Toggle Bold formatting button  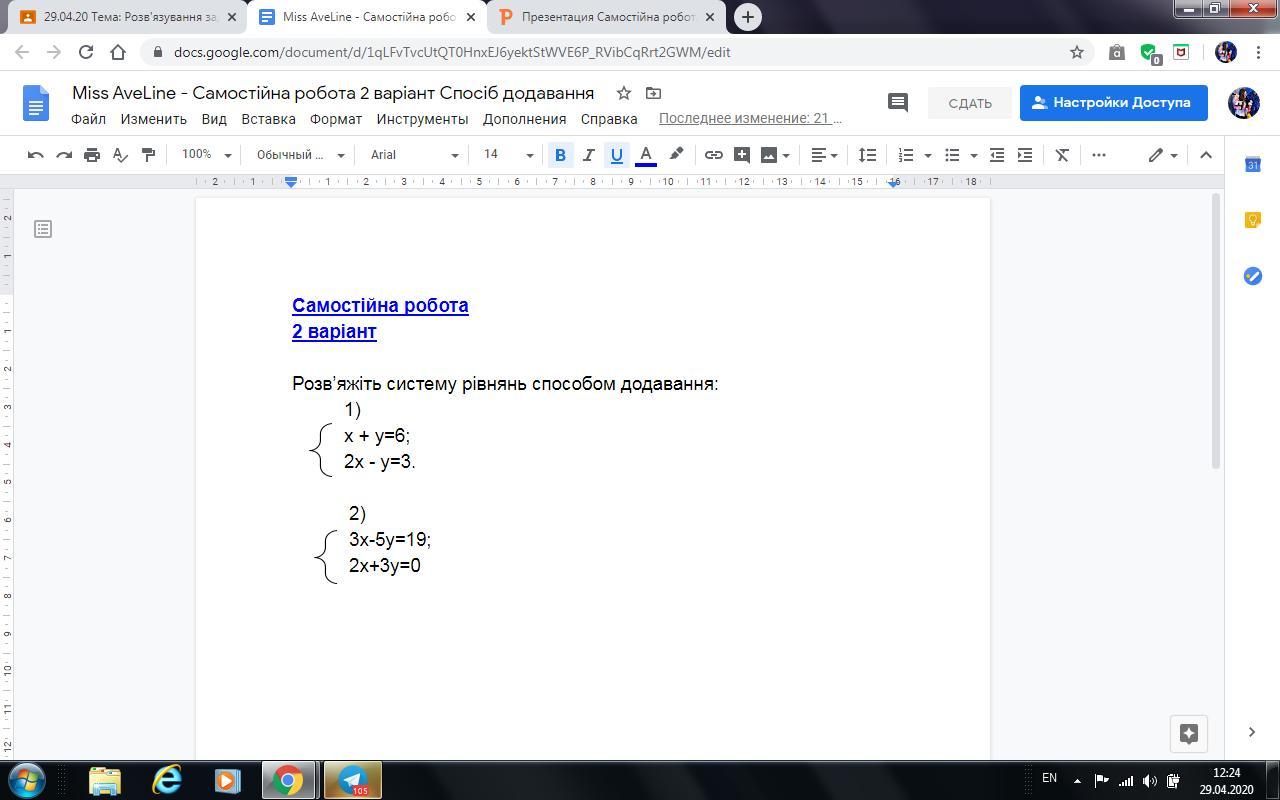point(560,155)
